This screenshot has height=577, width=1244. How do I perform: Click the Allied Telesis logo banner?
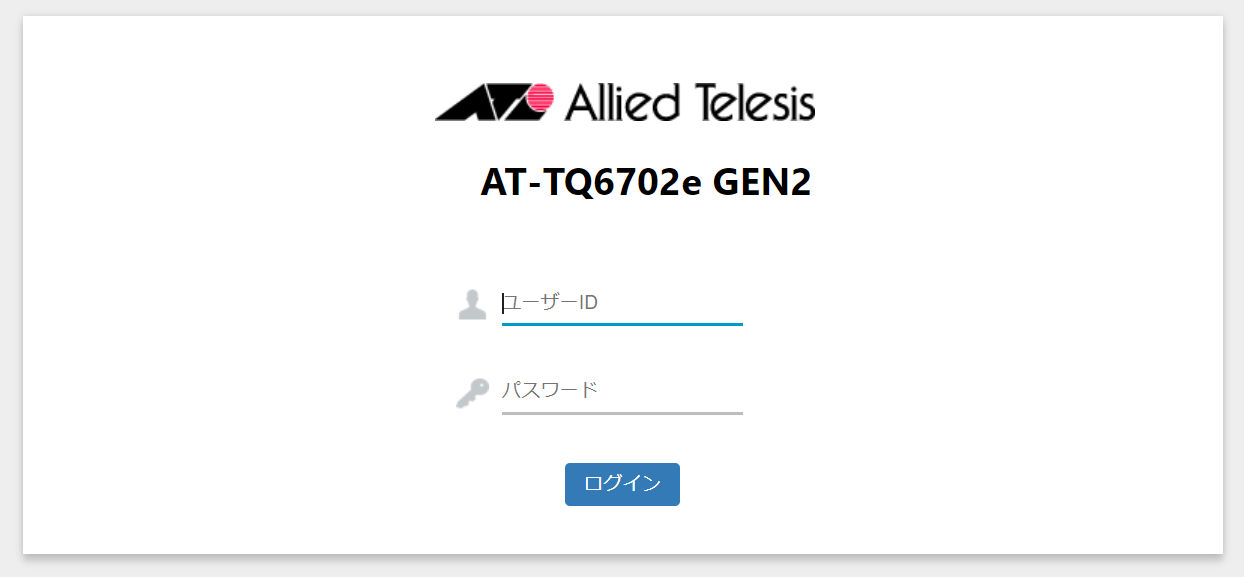(625, 102)
